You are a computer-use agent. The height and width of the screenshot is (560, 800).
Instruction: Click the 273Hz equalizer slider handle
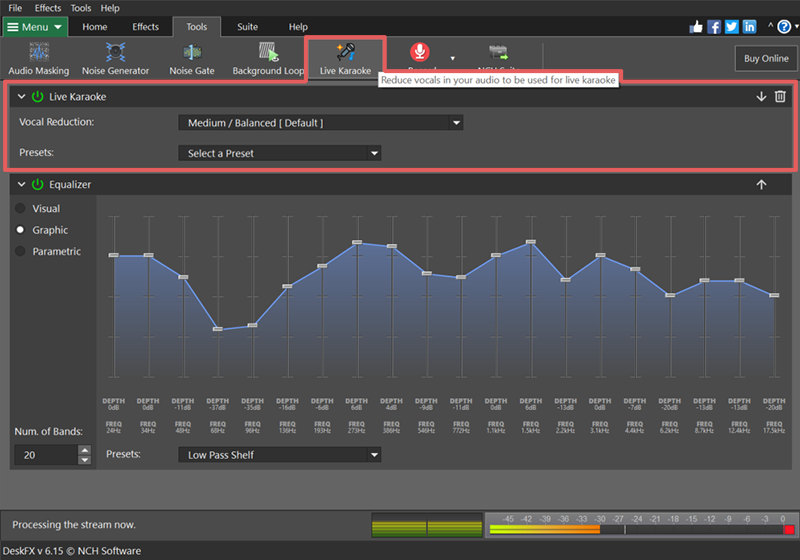pyautogui.click(x=357, y=242)
